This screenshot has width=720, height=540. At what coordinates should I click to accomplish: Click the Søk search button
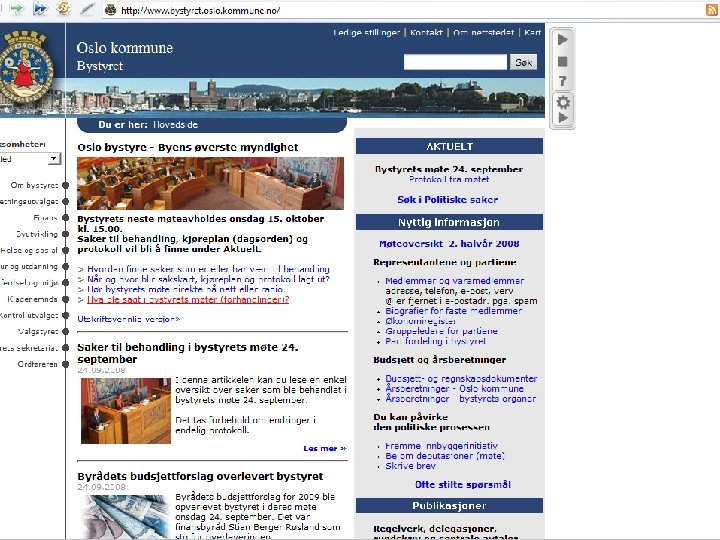[x=523, y=62]
